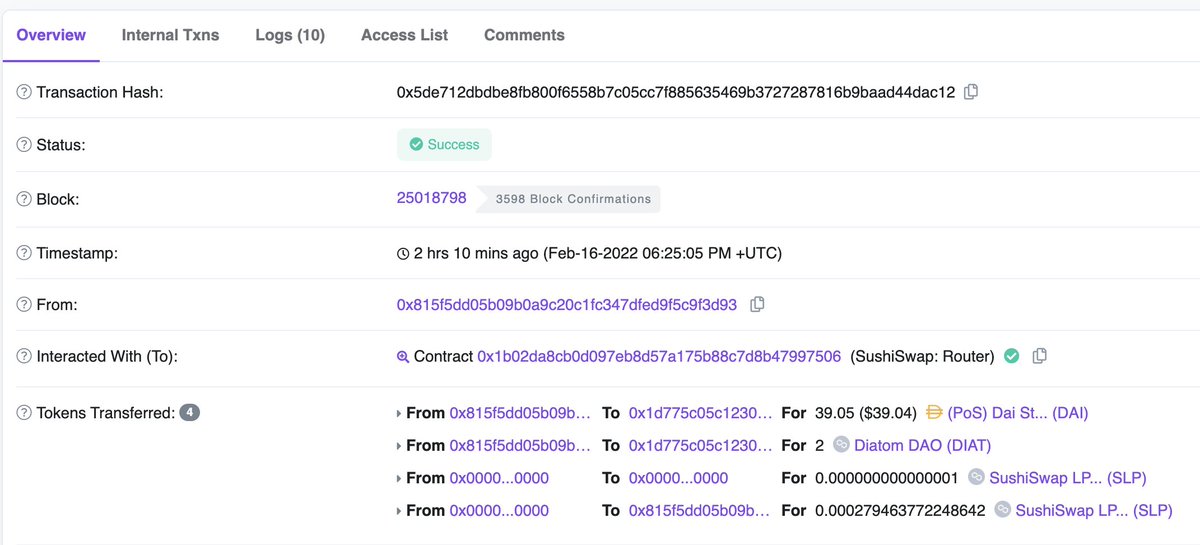Image resolution: width=1200 pixels, height=545 pixels.
Task: Expand the Diatom DAO transfer row arrow
Action: click(x=400, y=446)
